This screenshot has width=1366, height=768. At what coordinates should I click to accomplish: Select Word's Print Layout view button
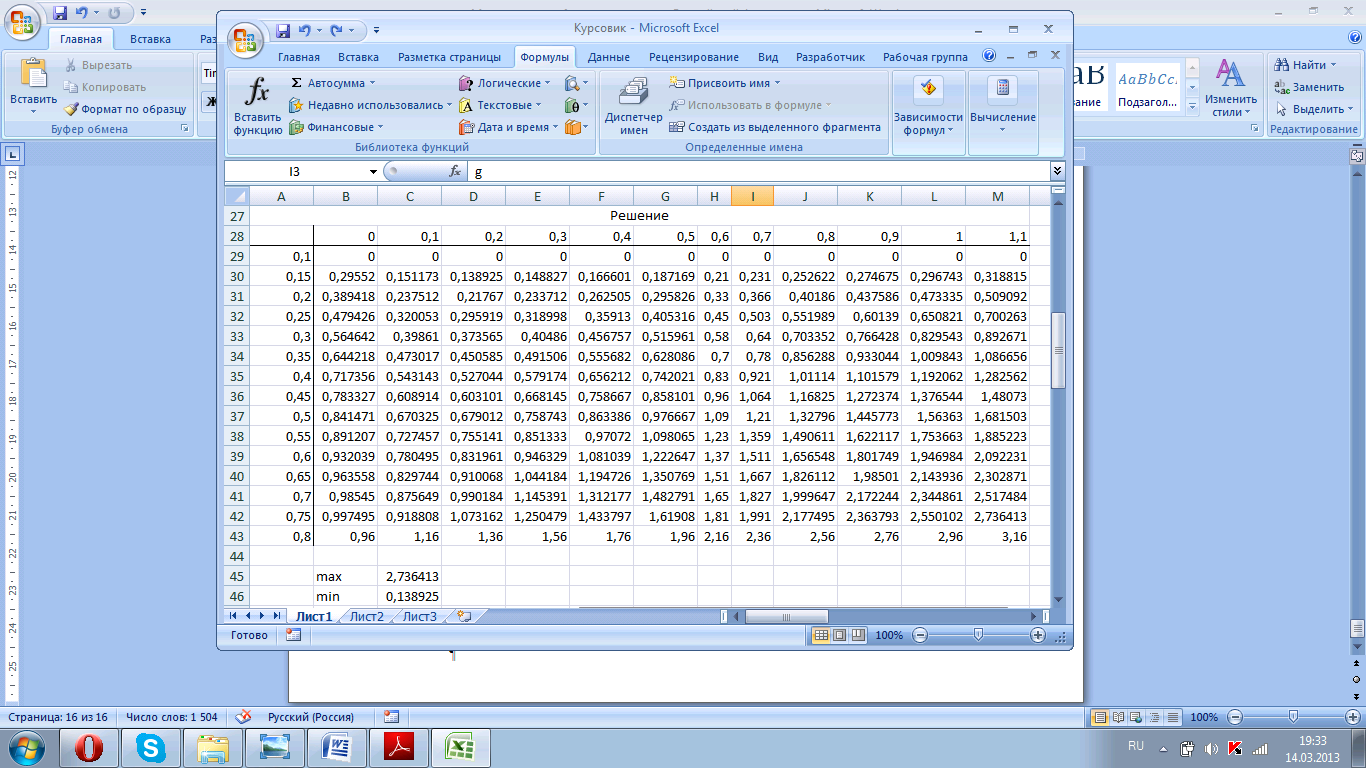(1100, 717)
